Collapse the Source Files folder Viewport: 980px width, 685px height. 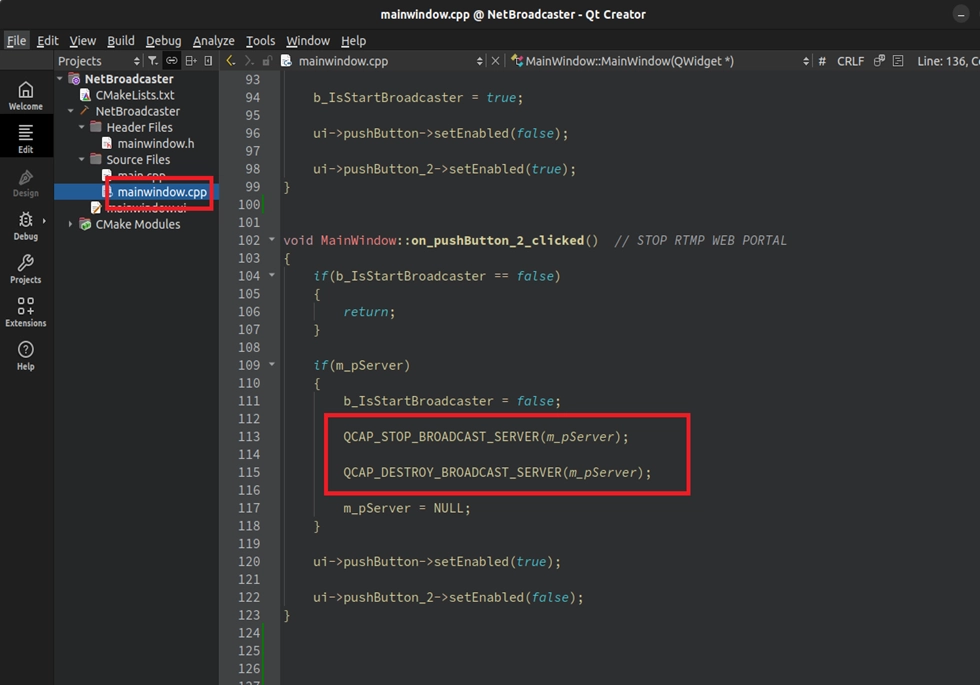tap(82, 159)
